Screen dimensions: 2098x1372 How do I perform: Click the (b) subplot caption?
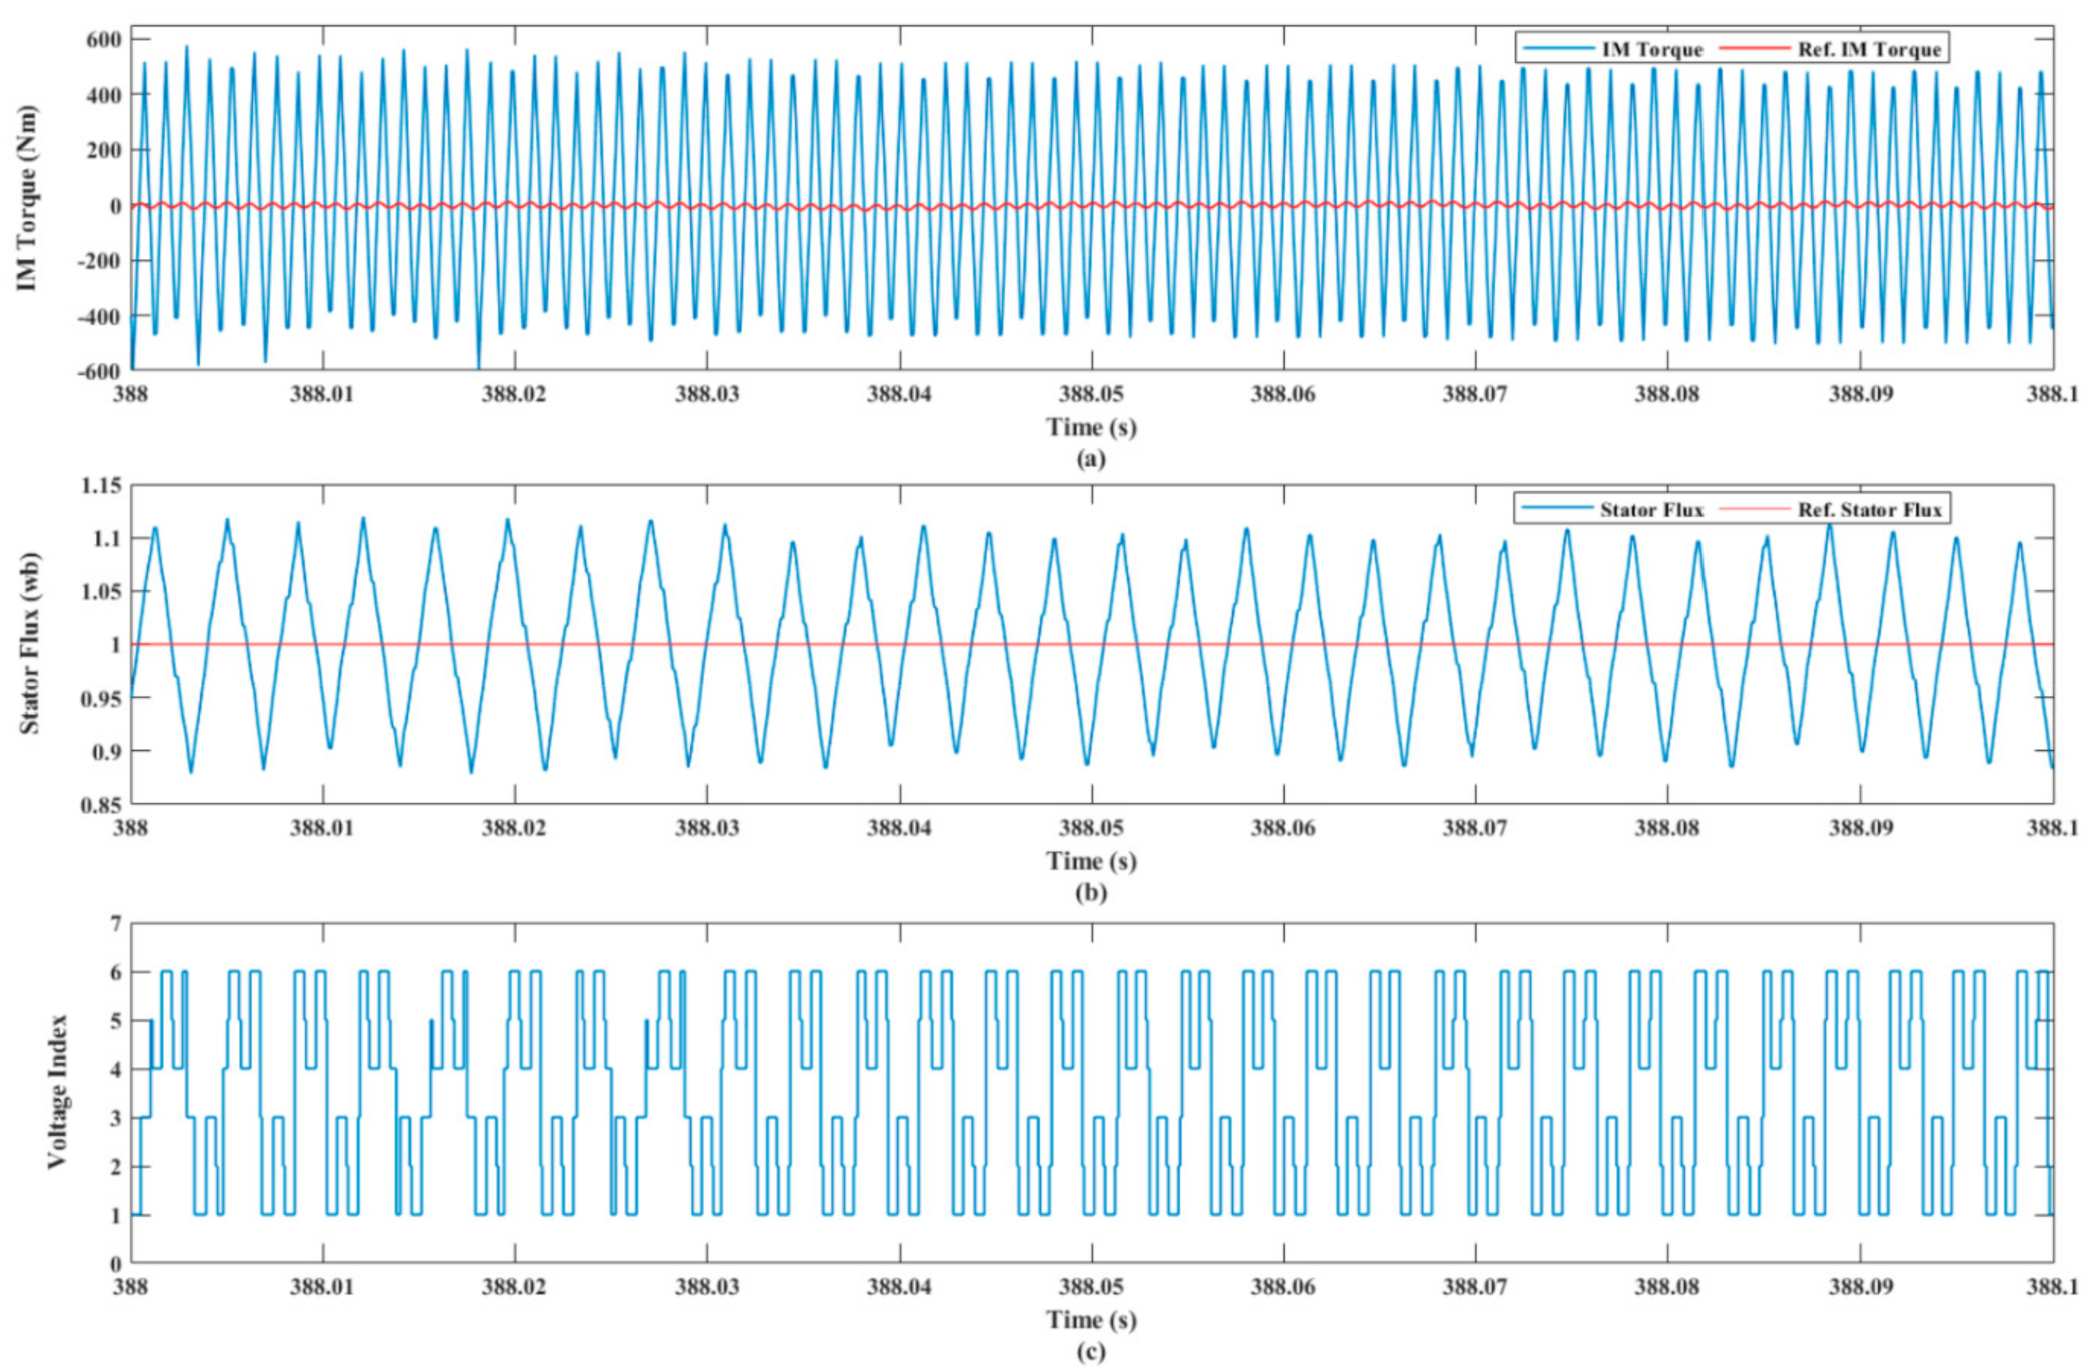(1091, 892)
